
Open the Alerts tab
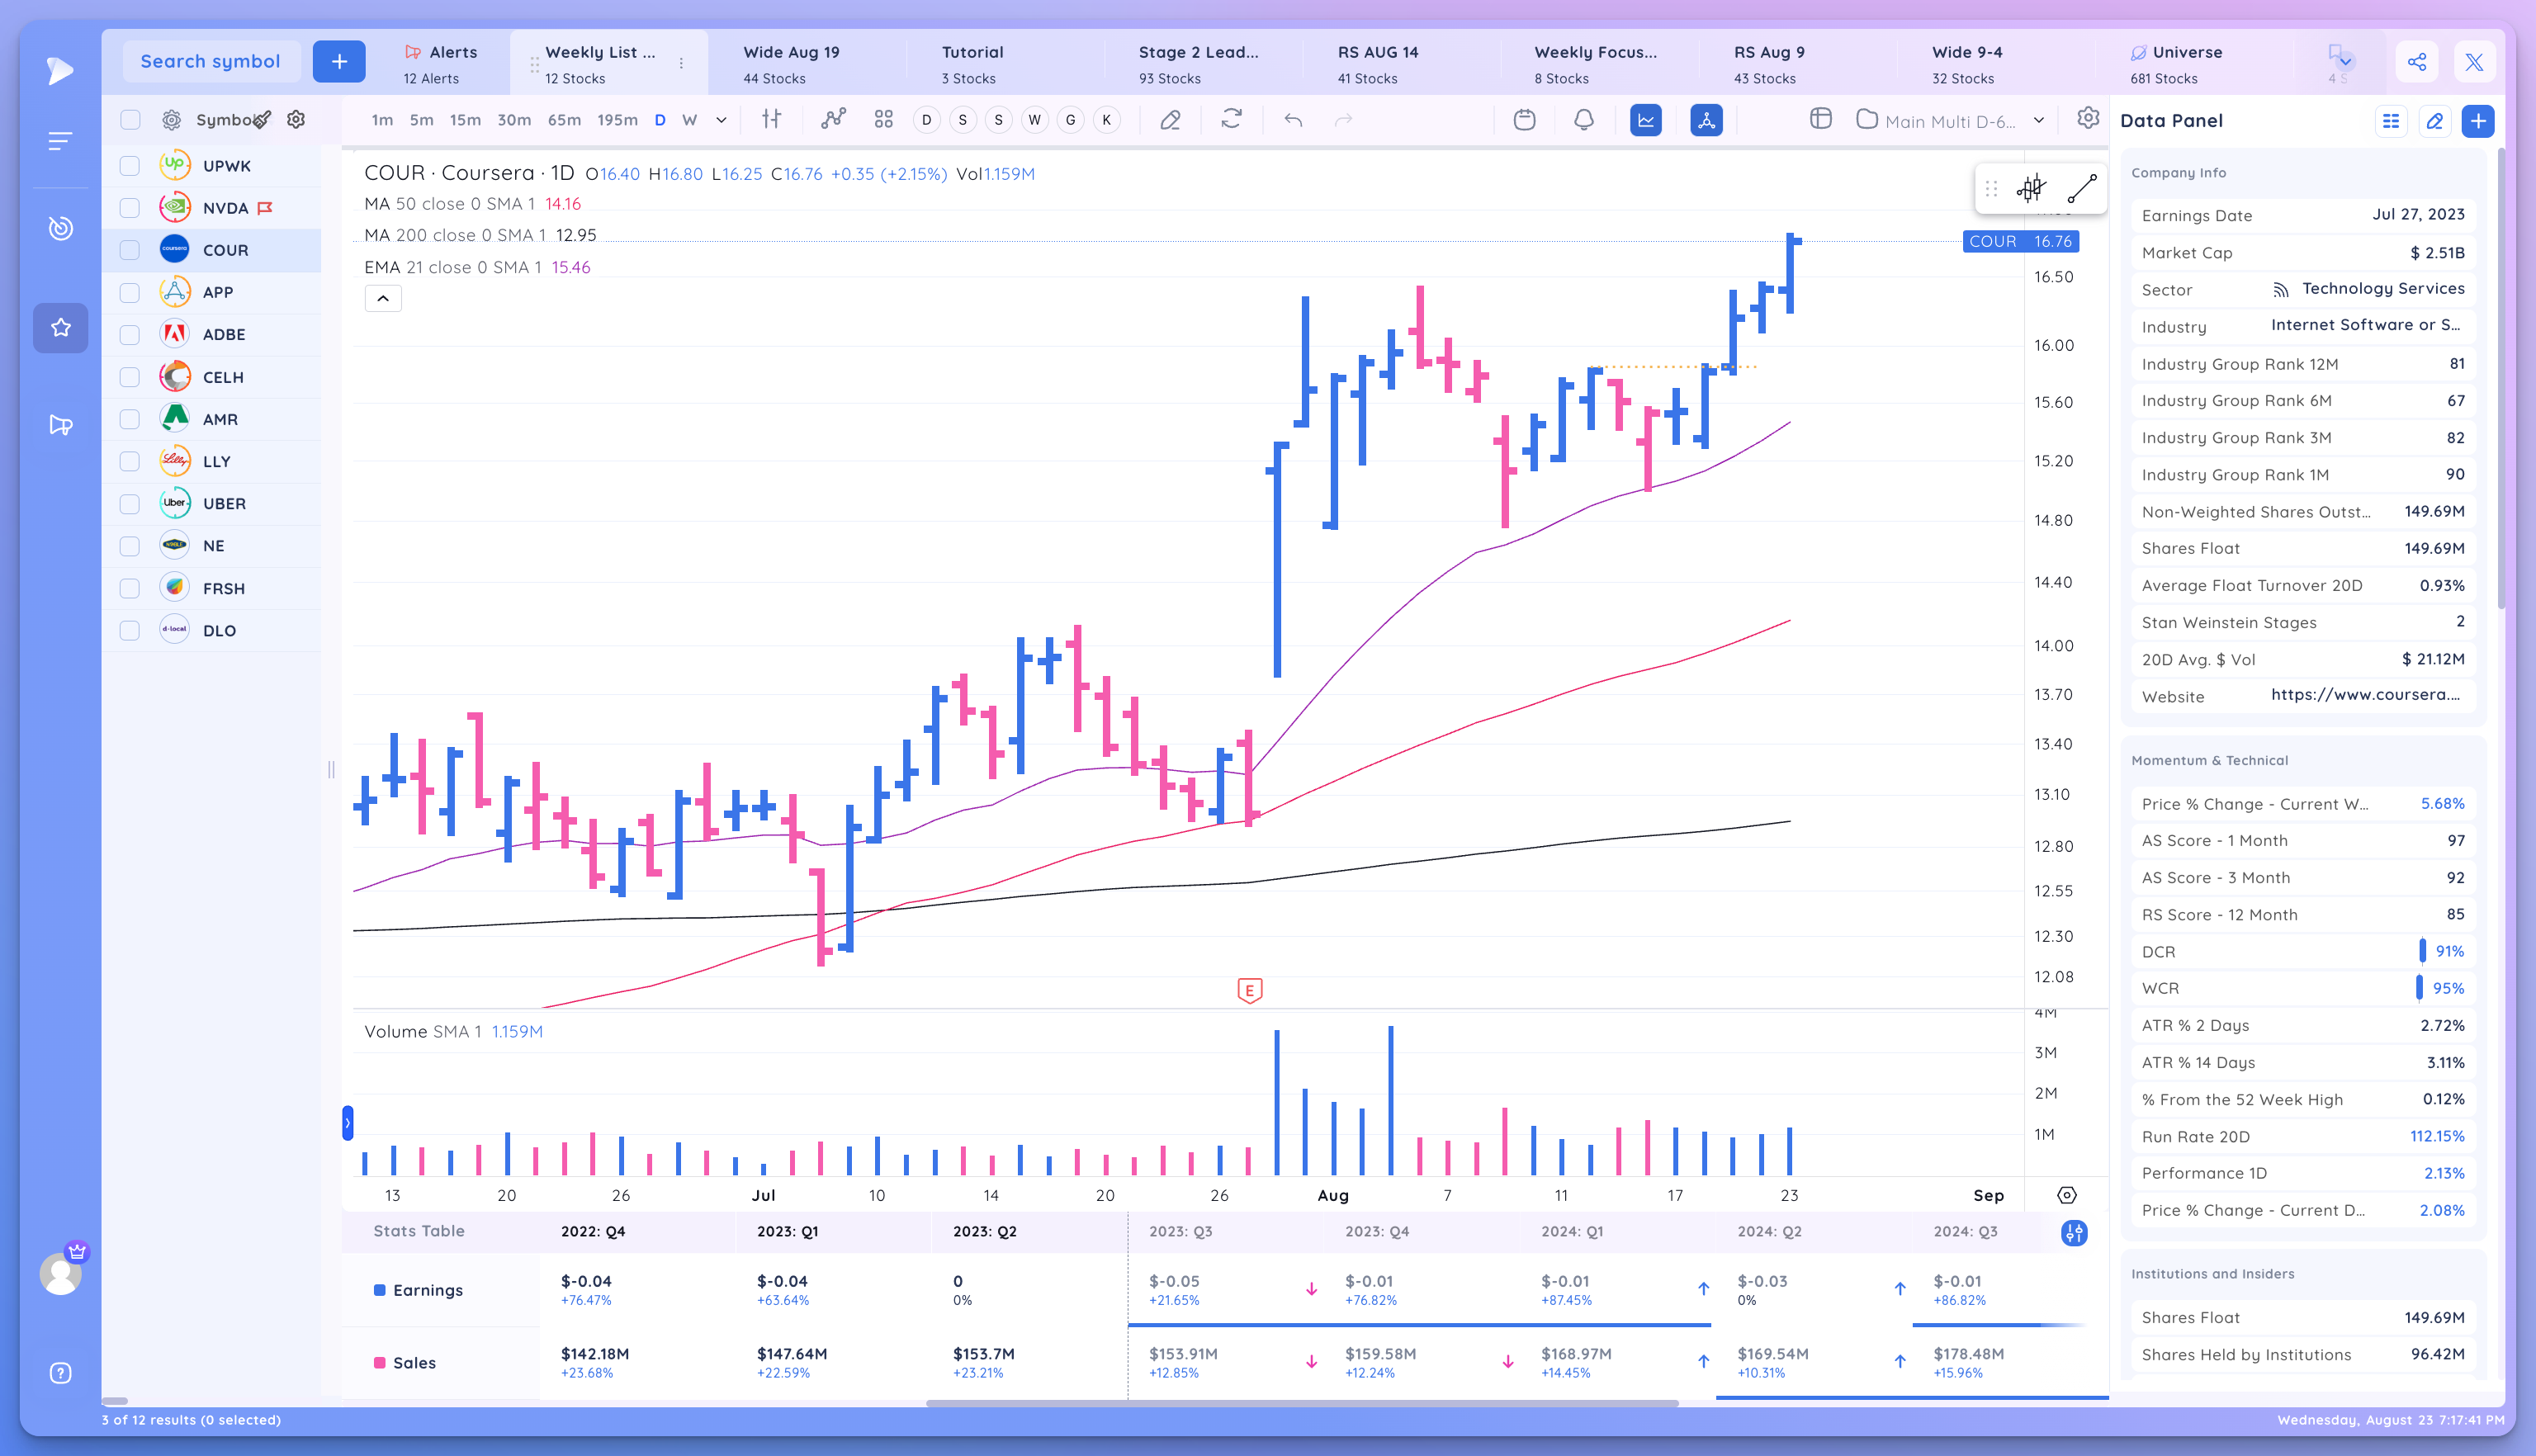(442, 64)
